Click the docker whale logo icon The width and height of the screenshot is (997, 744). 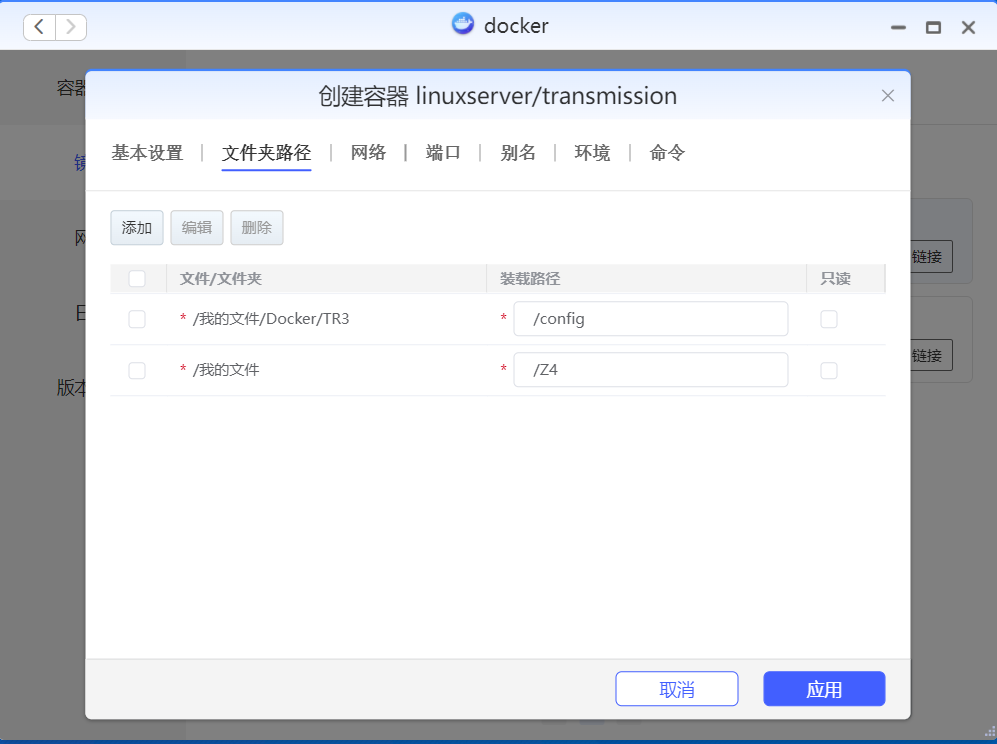tap(463, 24)
